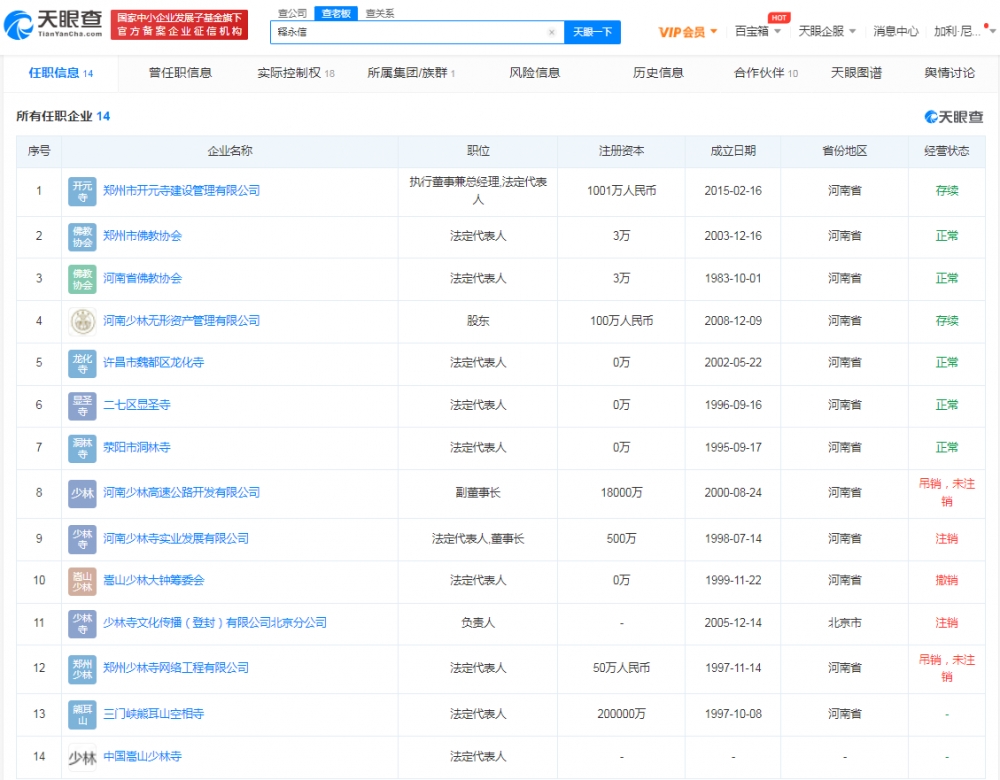This screenshot has width=1000, height=780.
Task: Click the 企业名称 column header
Action: click(230, 151)
